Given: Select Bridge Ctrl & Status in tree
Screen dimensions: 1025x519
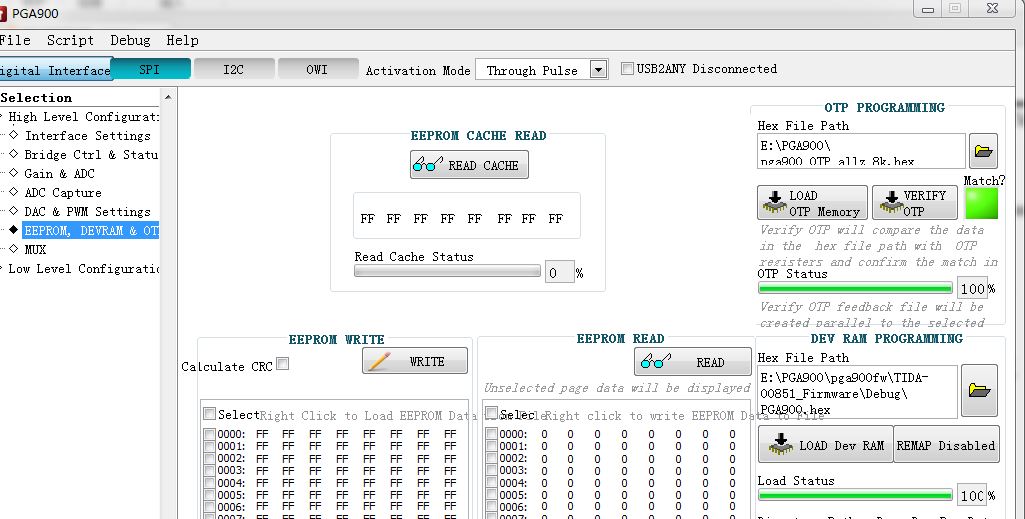Looking at the screenshot, I should click(x=91, y=154).
